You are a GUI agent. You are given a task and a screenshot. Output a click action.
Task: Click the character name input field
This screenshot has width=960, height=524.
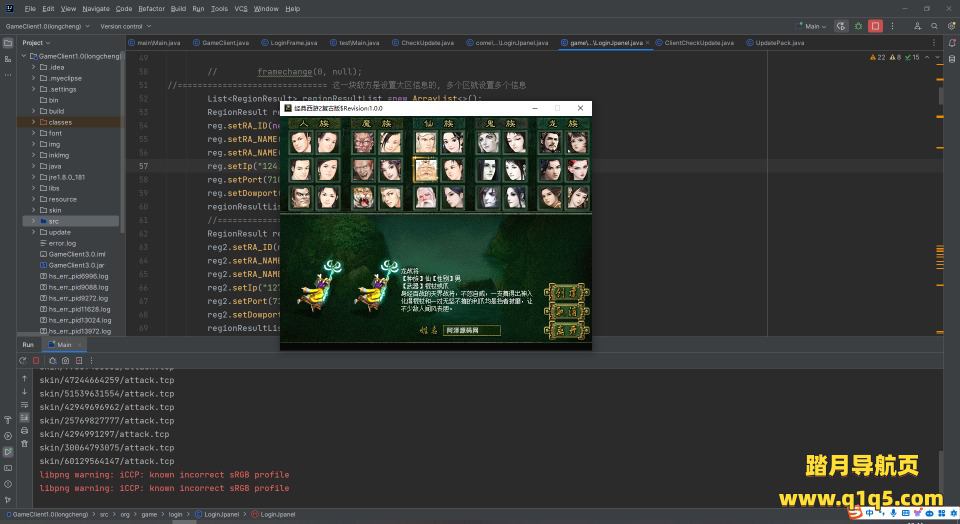click(x=471, y=329)
